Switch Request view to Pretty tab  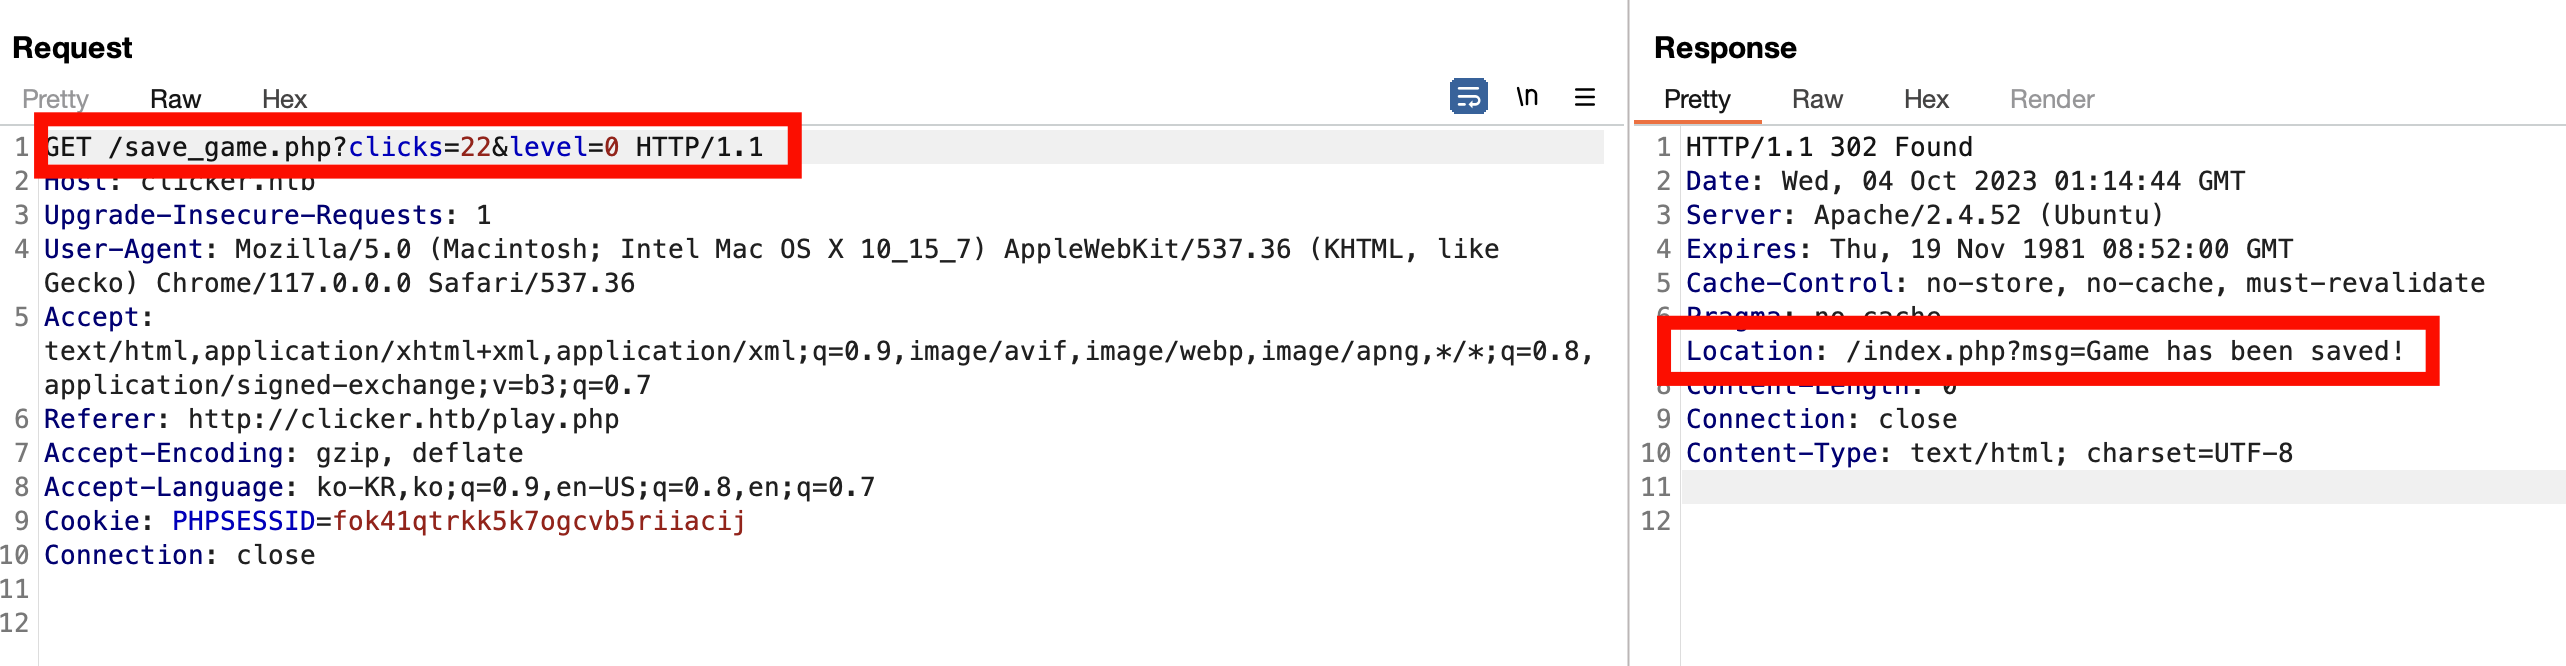tap(56, 99)
